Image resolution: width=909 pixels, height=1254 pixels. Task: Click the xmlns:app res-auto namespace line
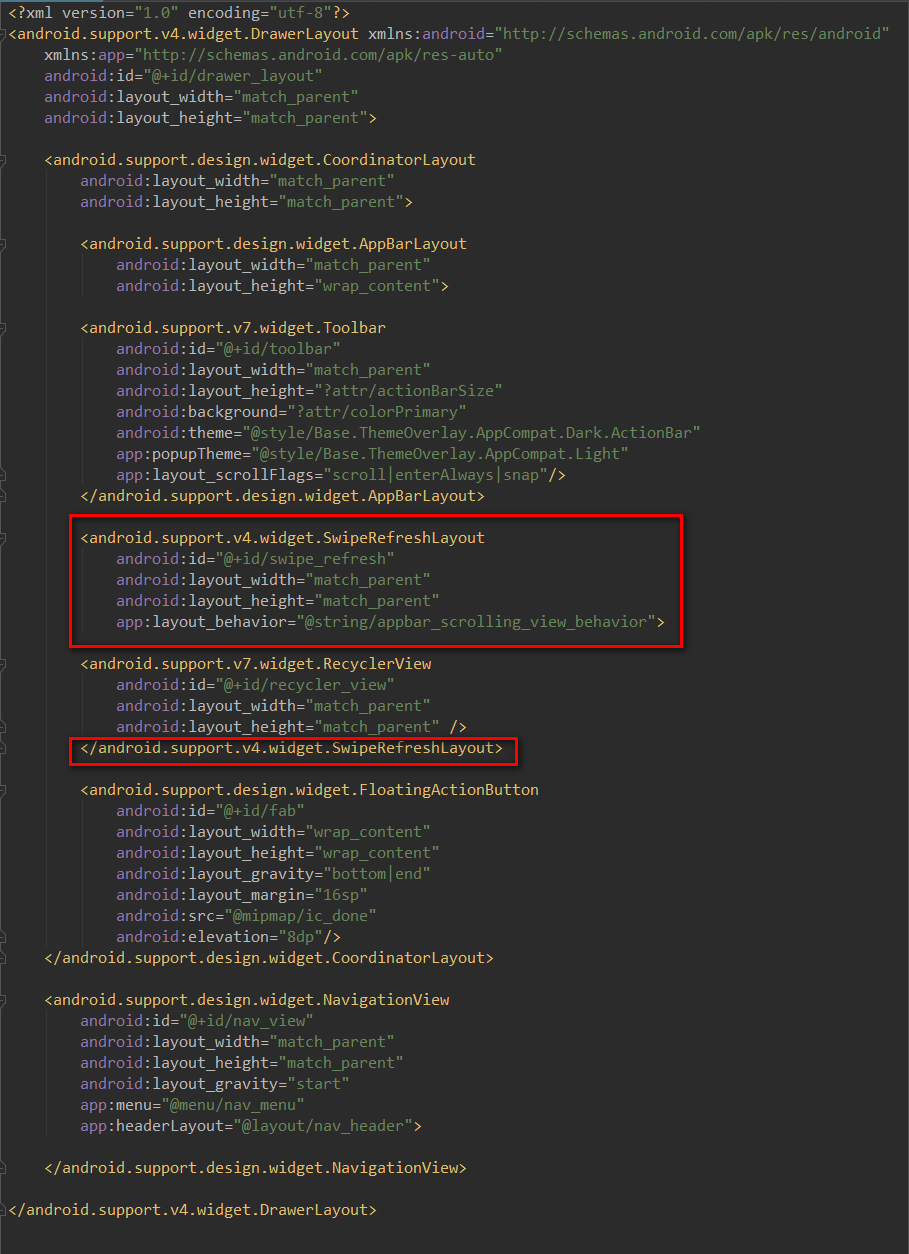point(274,55)
